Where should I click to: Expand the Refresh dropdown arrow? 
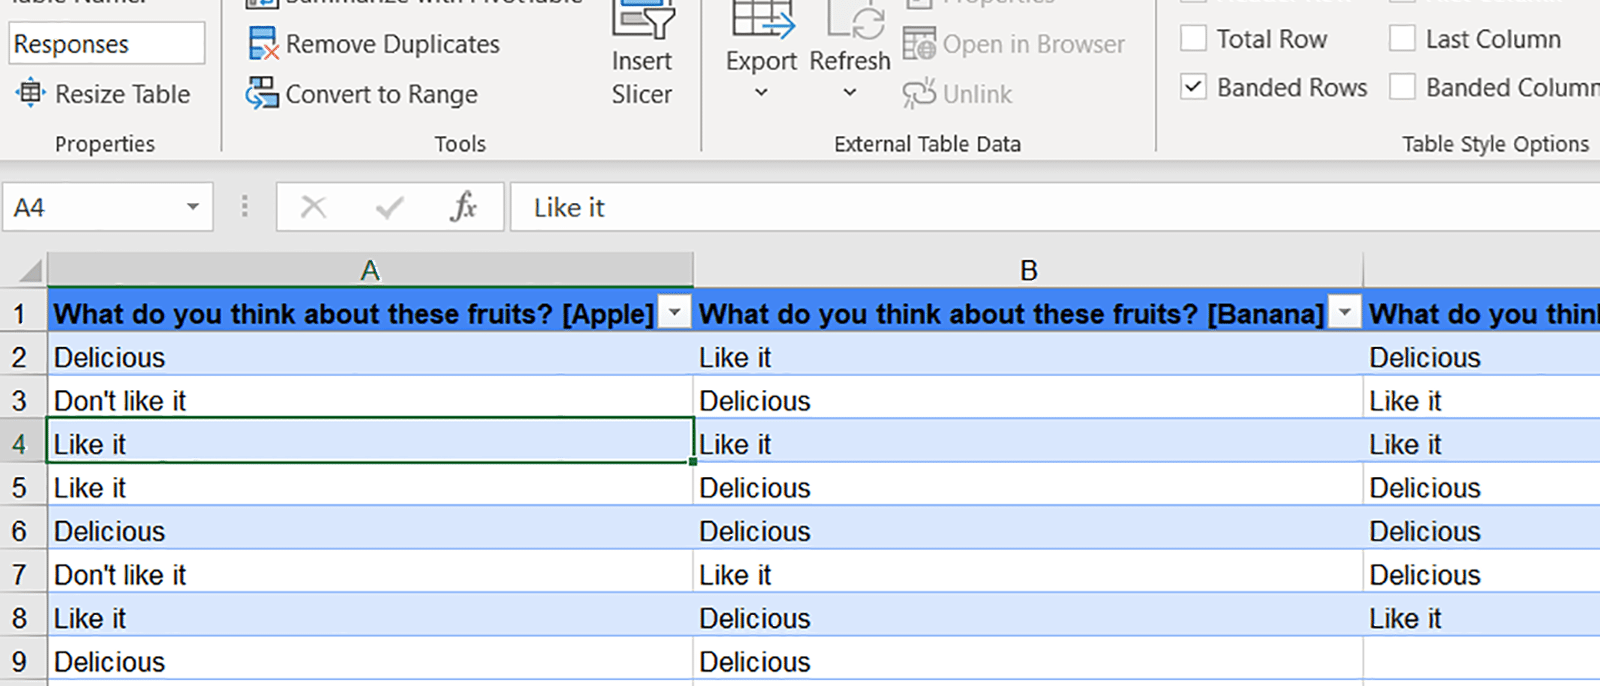tap(849, 92)
